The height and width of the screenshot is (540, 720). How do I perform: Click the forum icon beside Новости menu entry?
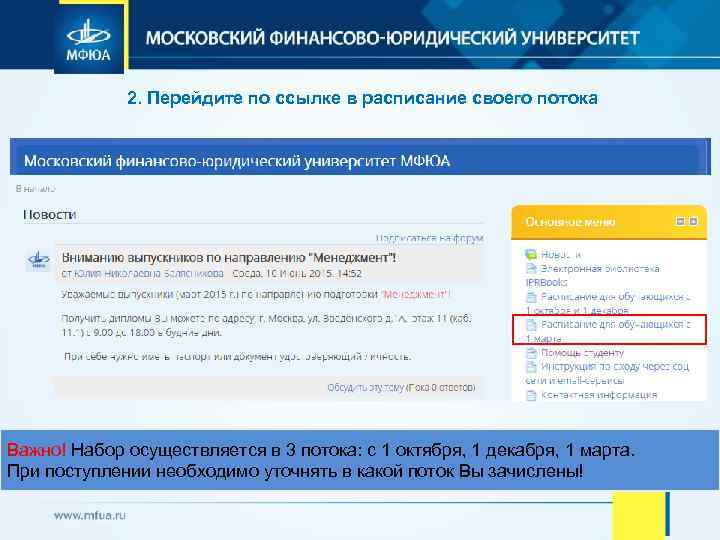click(x=531, y=254)
